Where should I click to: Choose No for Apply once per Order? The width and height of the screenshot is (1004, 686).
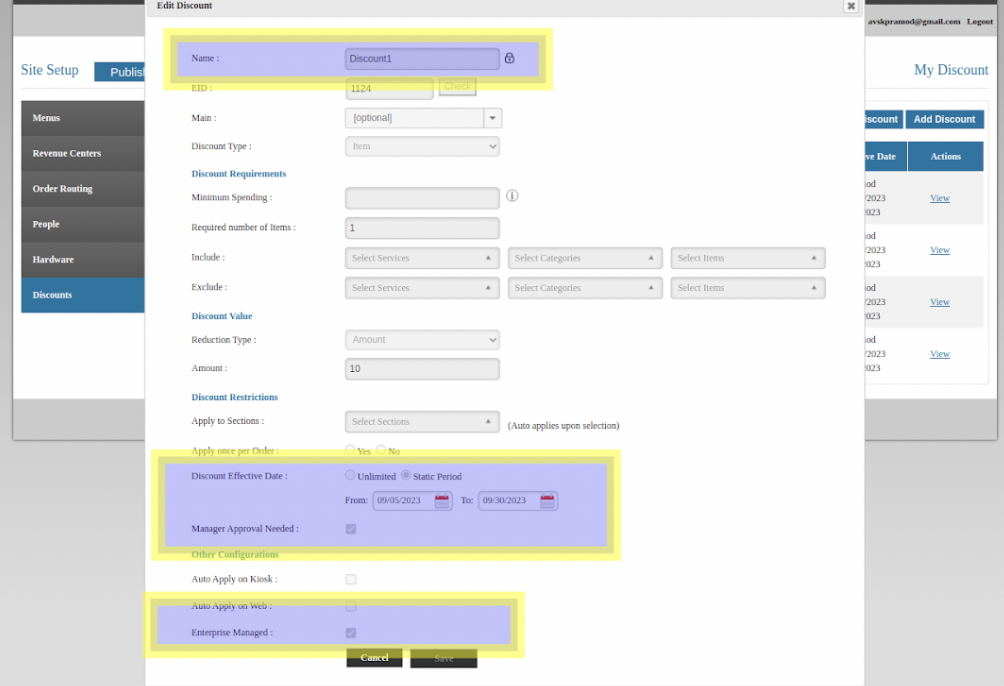pos(381,450)
